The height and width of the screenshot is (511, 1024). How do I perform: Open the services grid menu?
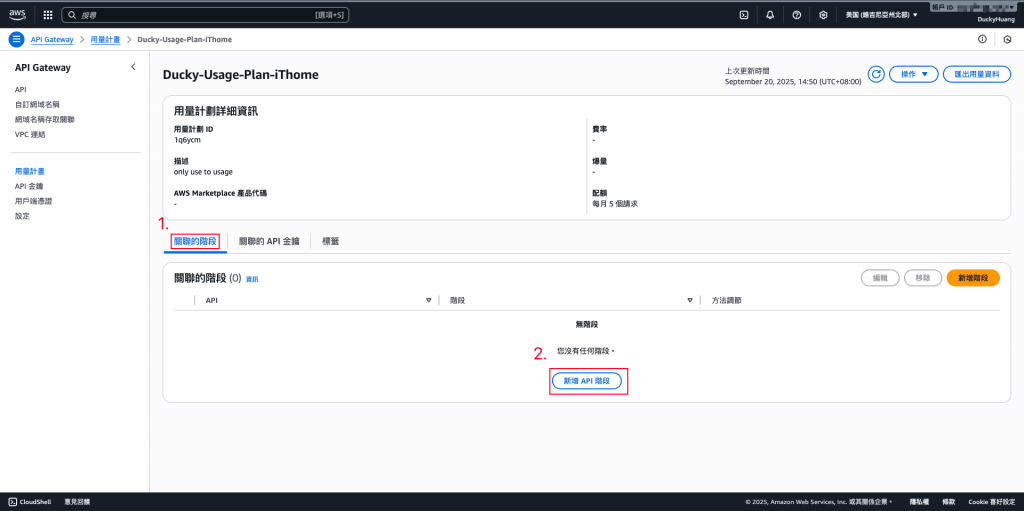[x=48, y=14]
